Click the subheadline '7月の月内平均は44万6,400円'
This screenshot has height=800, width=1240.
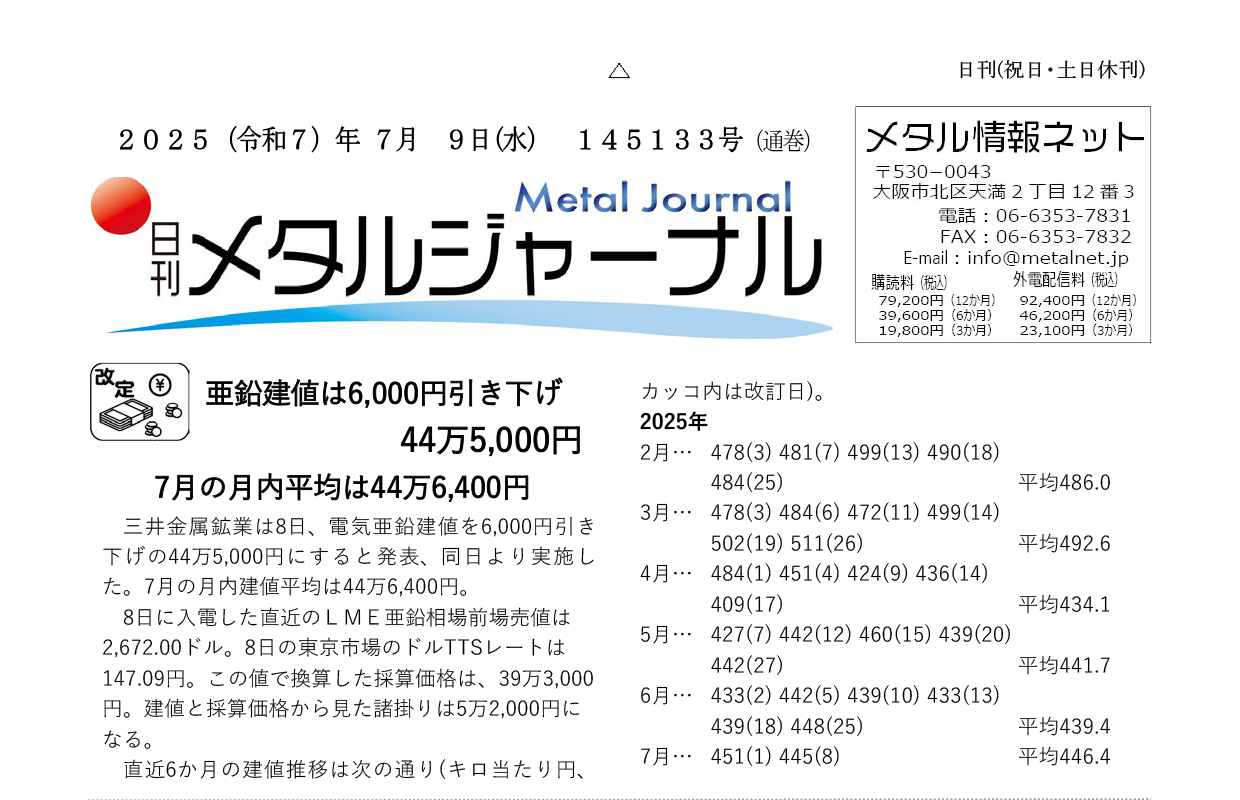click(x=342, y=488)
